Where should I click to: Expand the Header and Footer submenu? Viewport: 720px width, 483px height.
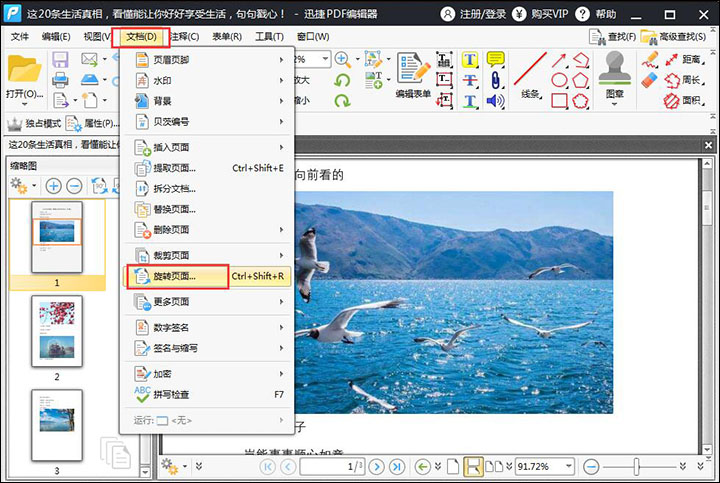pos(207,60)
